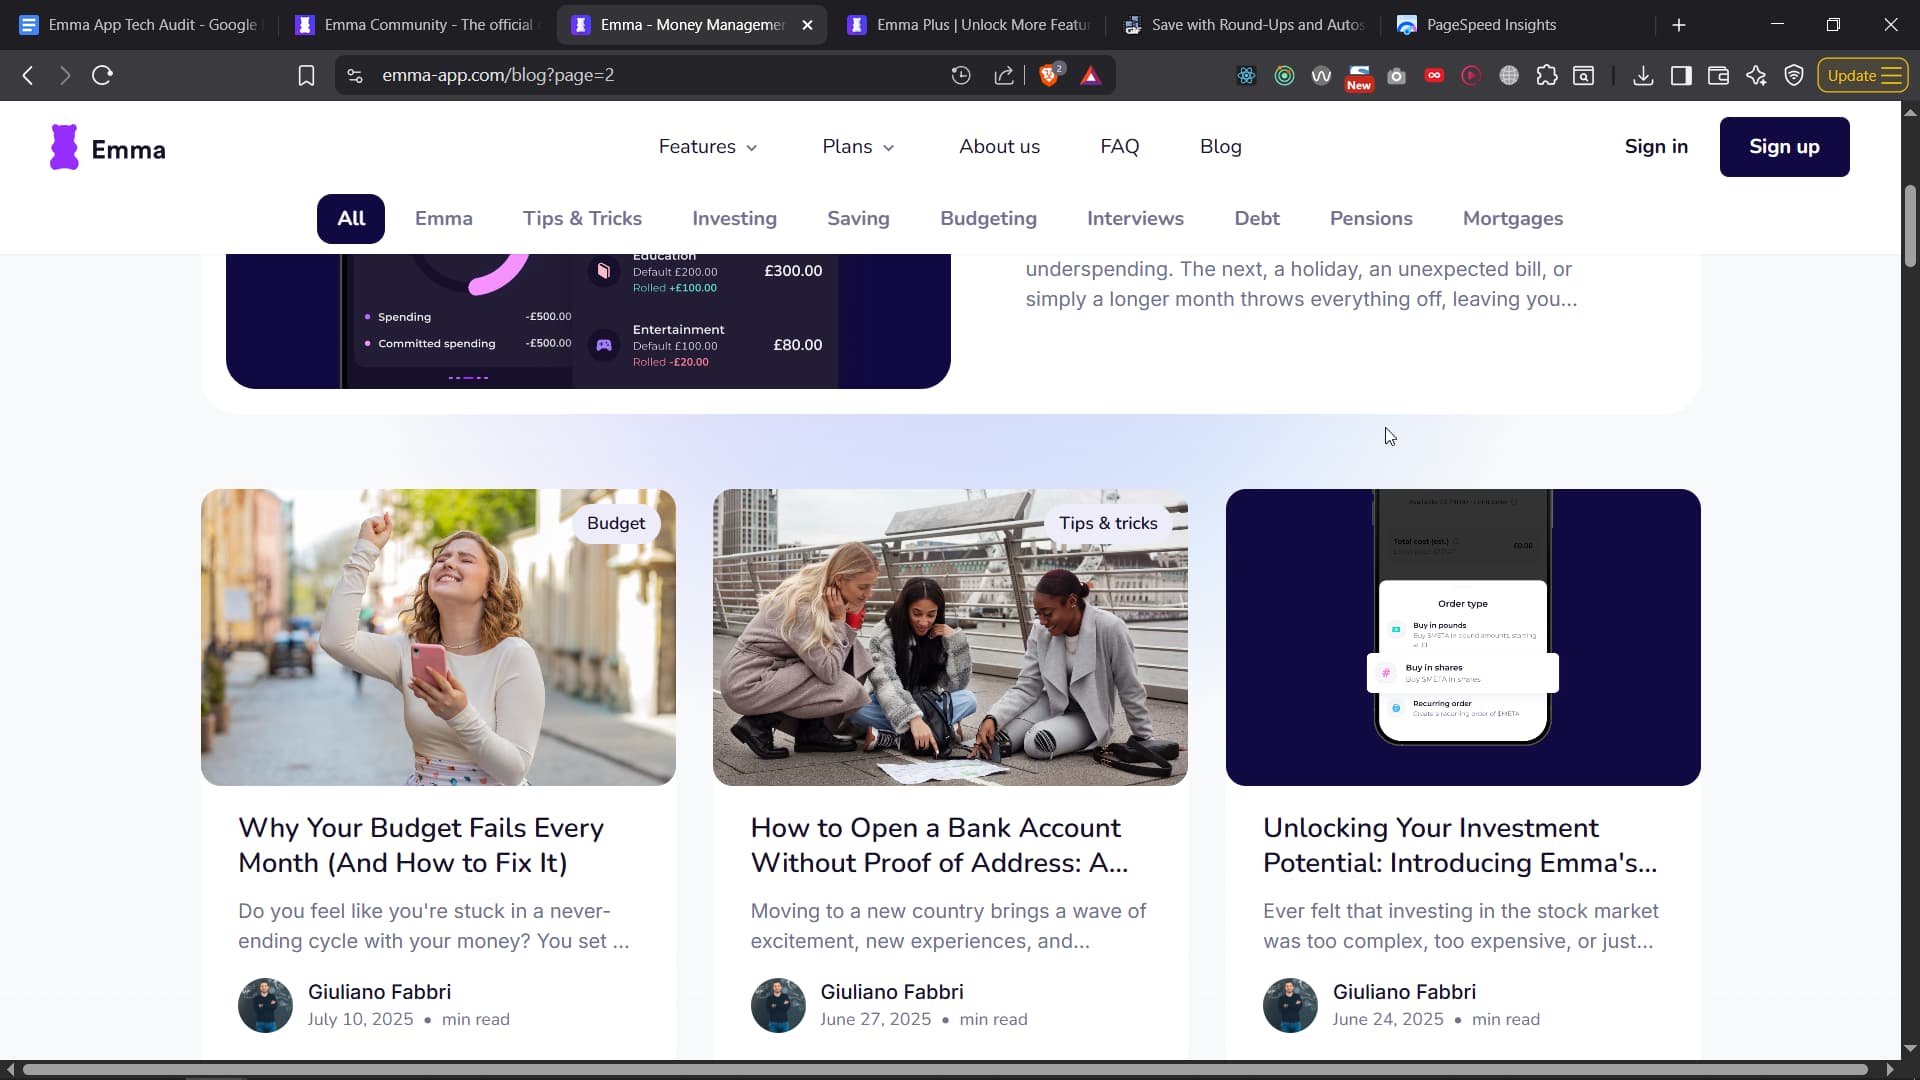This screenshot has width=1920, height=1080.
Task: Open browsing history clock icon
Action: pos(961,75)
